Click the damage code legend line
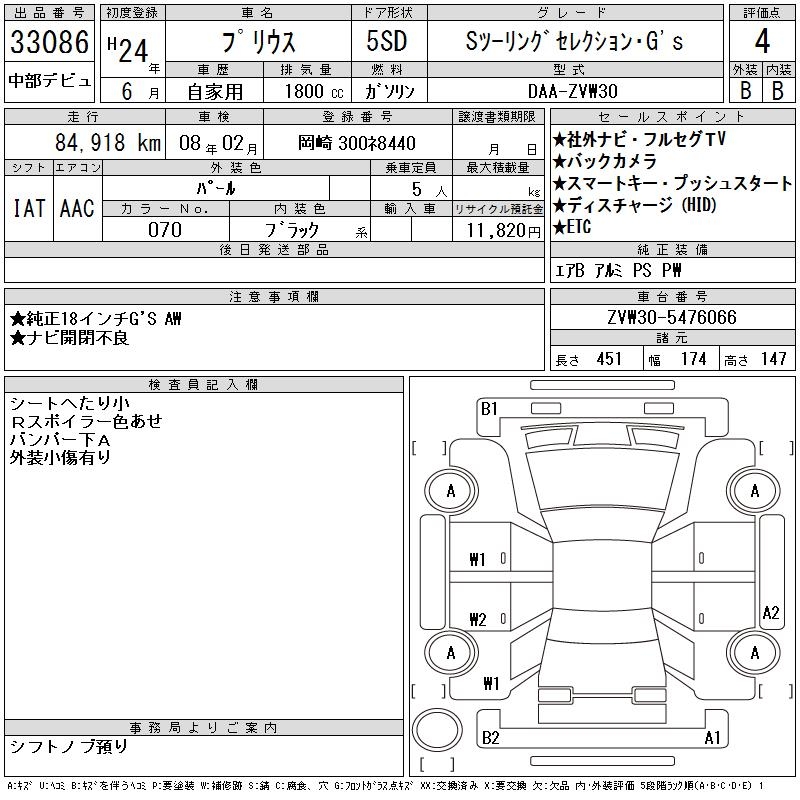 385,787
